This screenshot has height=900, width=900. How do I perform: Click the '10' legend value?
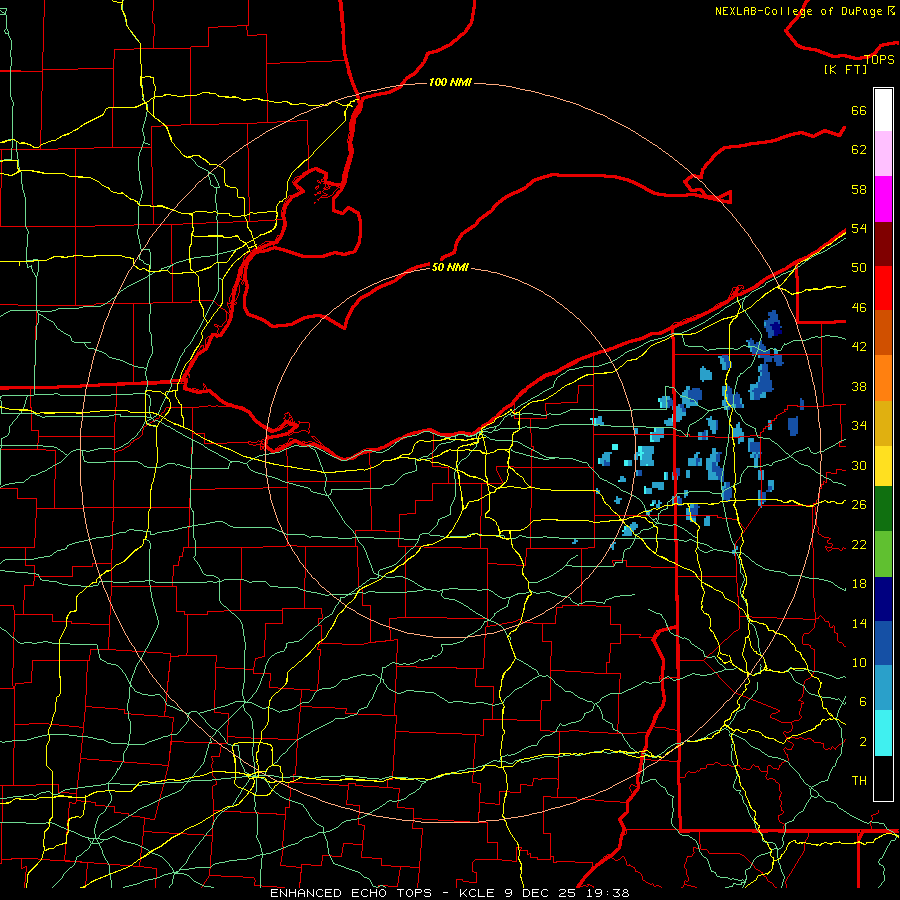(x=859, y=662)
